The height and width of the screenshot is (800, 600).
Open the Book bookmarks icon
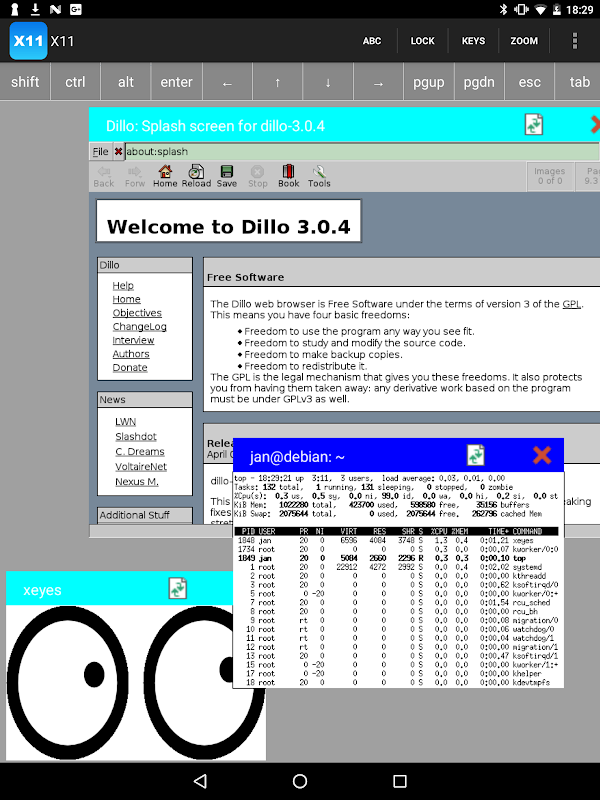point(289,177)
